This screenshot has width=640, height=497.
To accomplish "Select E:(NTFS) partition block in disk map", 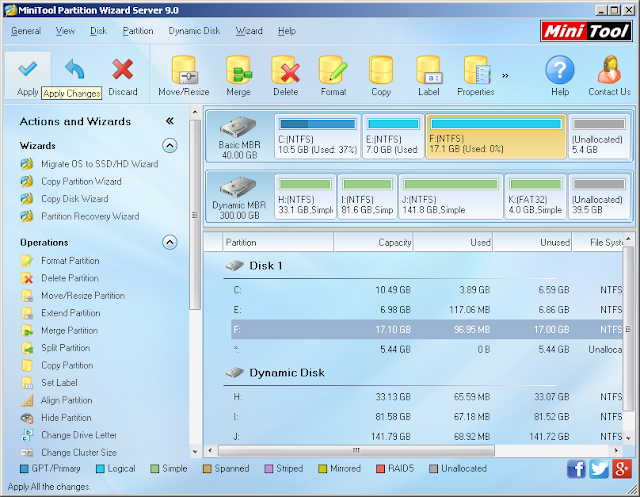I will pos(393,137).
